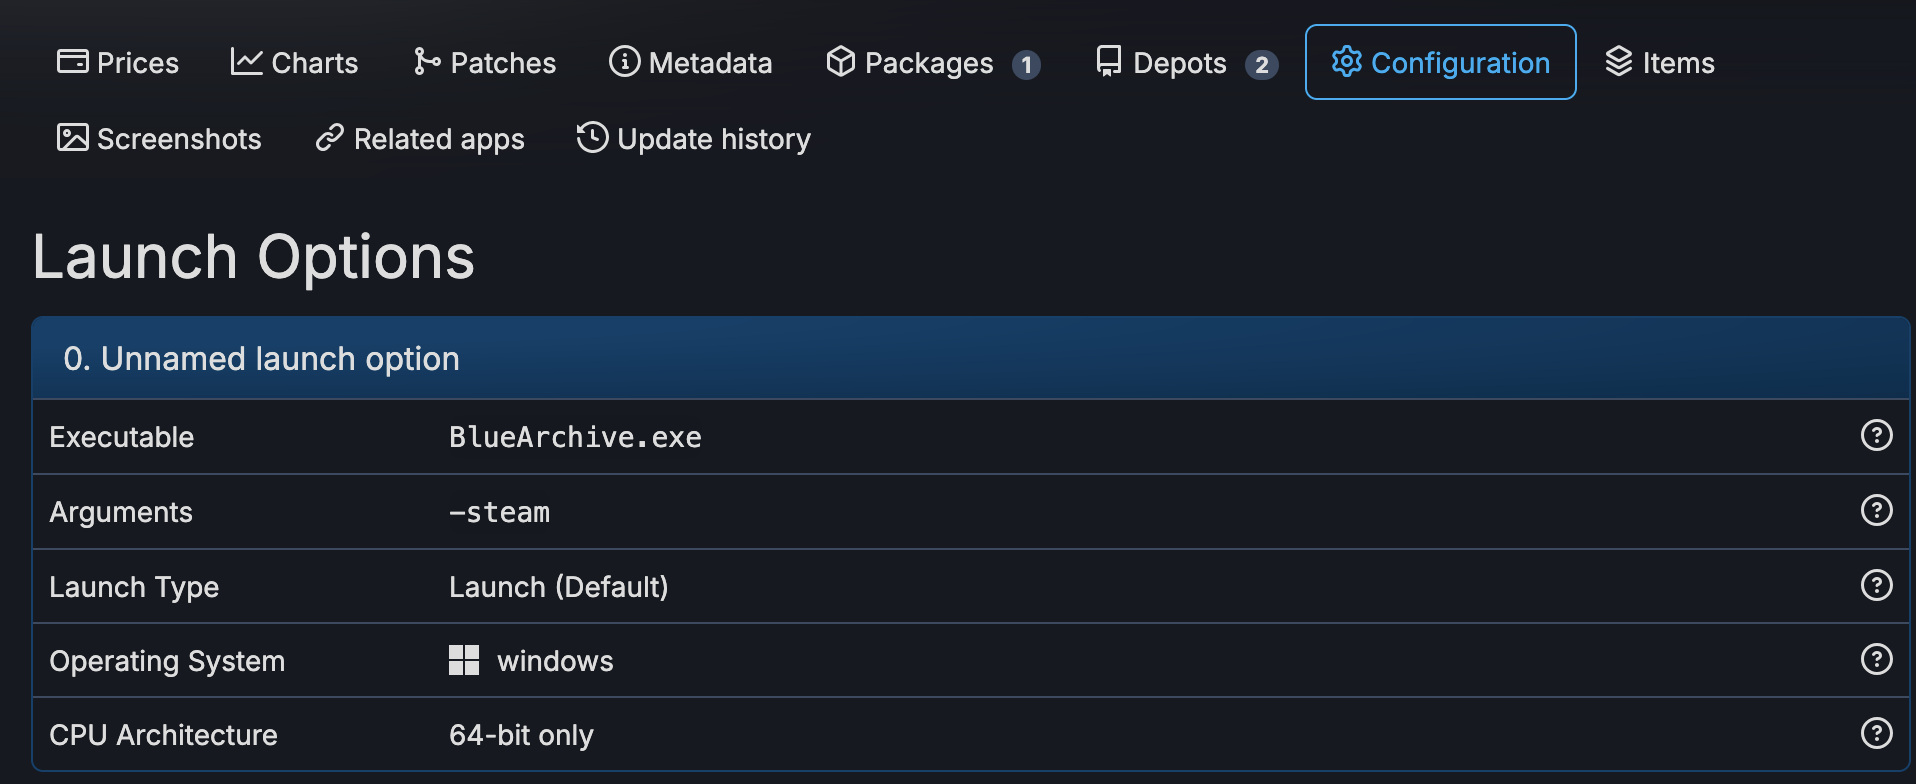Click the Depots count badge

pos(1262,65)
